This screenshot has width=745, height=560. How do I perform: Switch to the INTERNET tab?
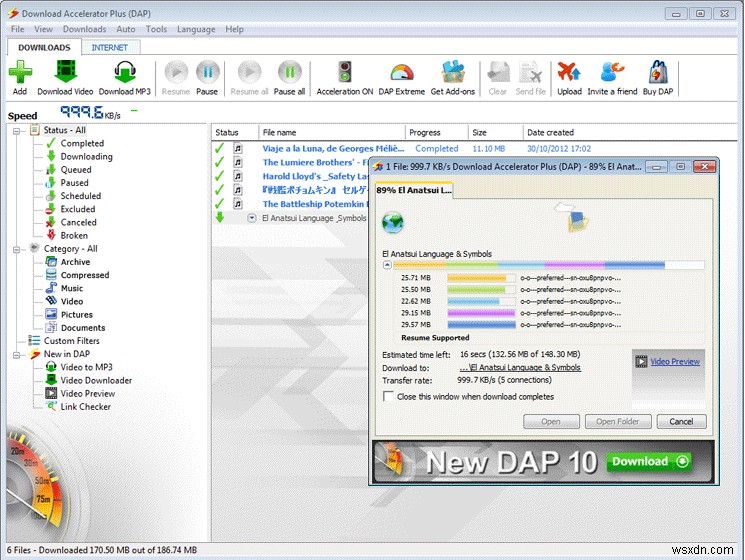click(x=110, y=47)
